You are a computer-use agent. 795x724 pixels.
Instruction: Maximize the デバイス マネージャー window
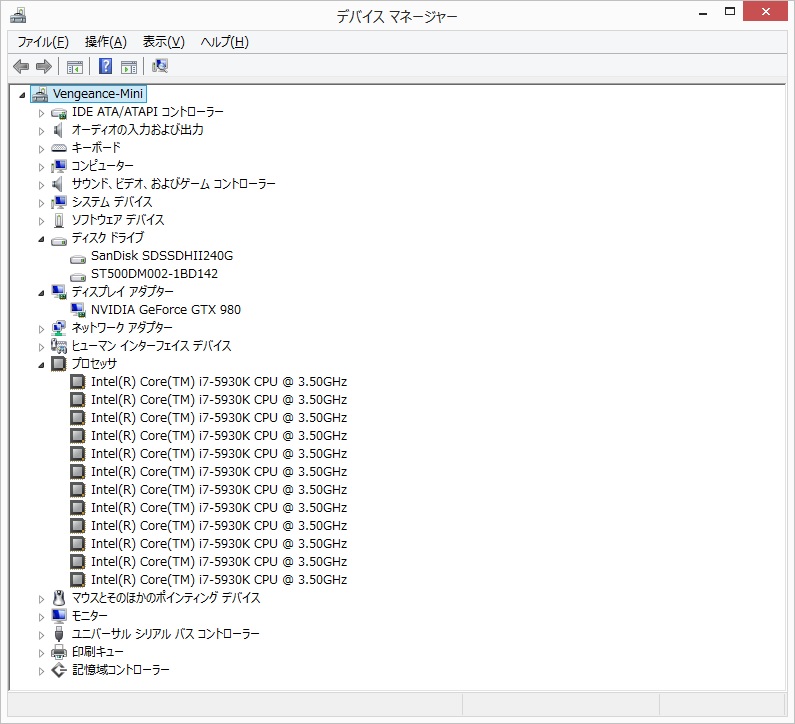(730, 12)
